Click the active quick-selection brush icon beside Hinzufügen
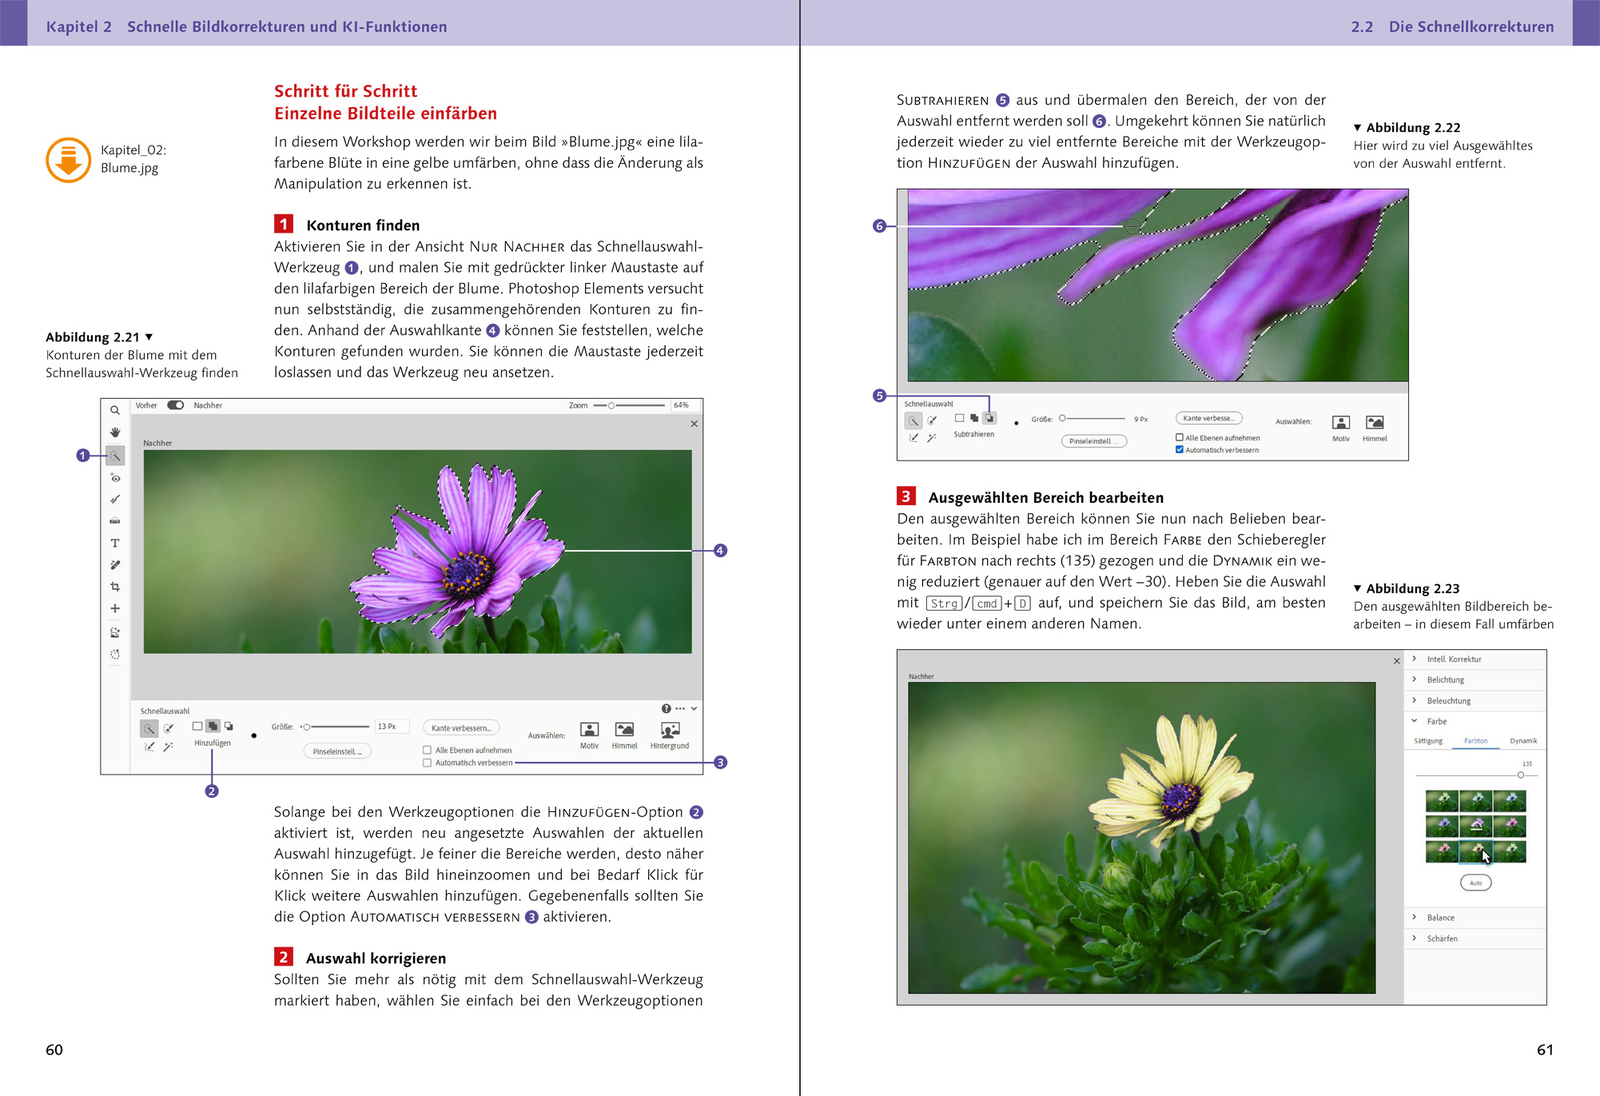Viewport: 1600px width, 1096px height. tap(149, 728)
